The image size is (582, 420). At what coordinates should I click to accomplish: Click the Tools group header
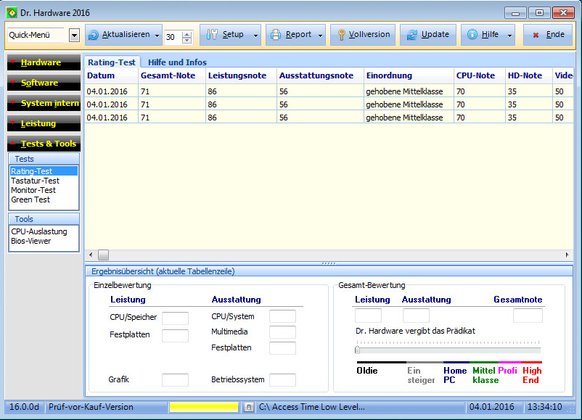click(44, 219)
